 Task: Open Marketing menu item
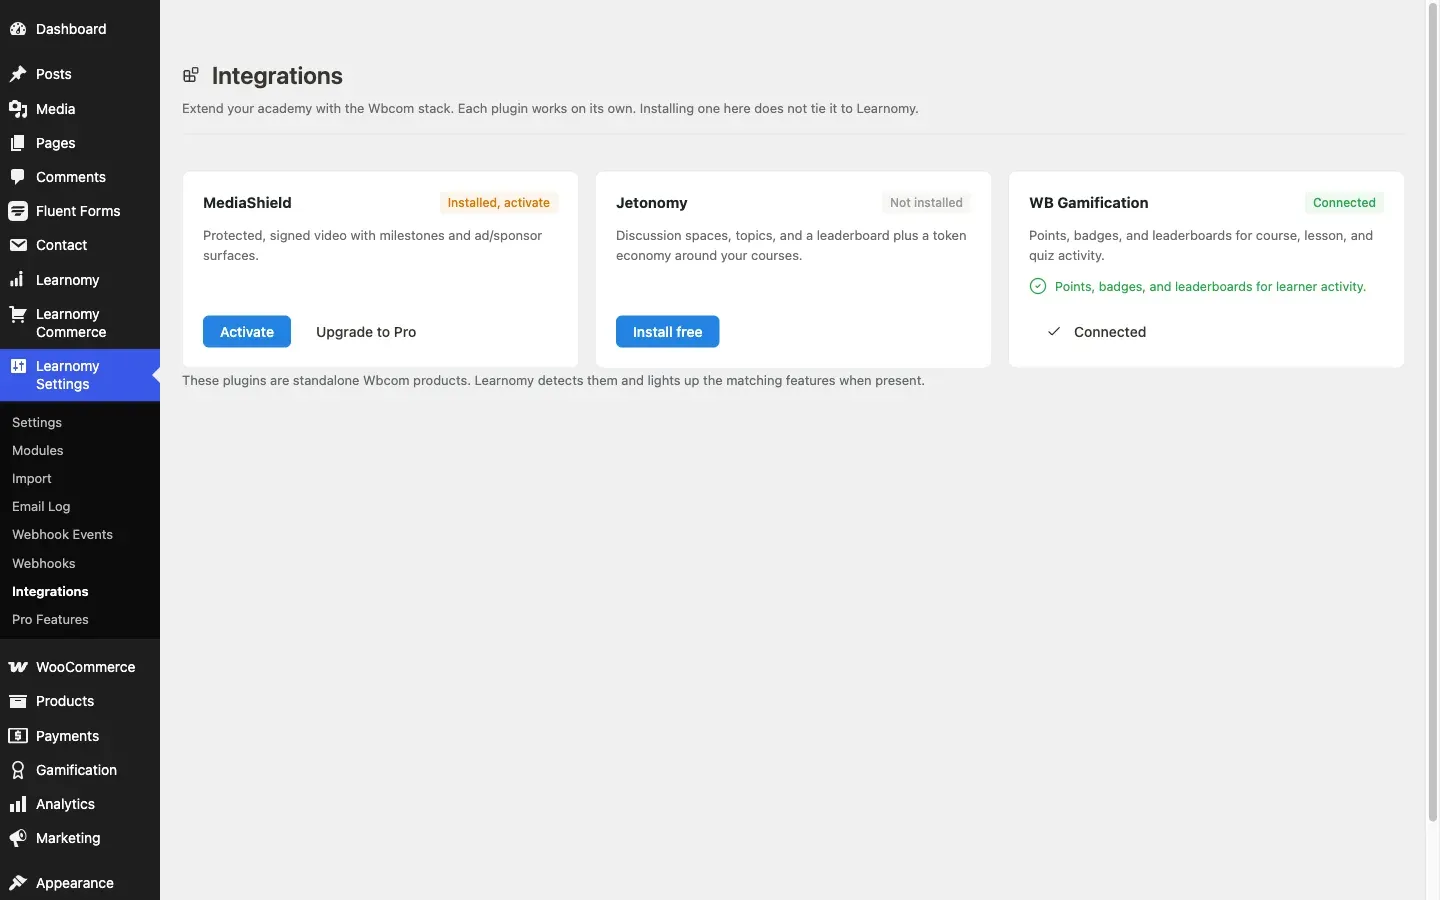[80, 838]
